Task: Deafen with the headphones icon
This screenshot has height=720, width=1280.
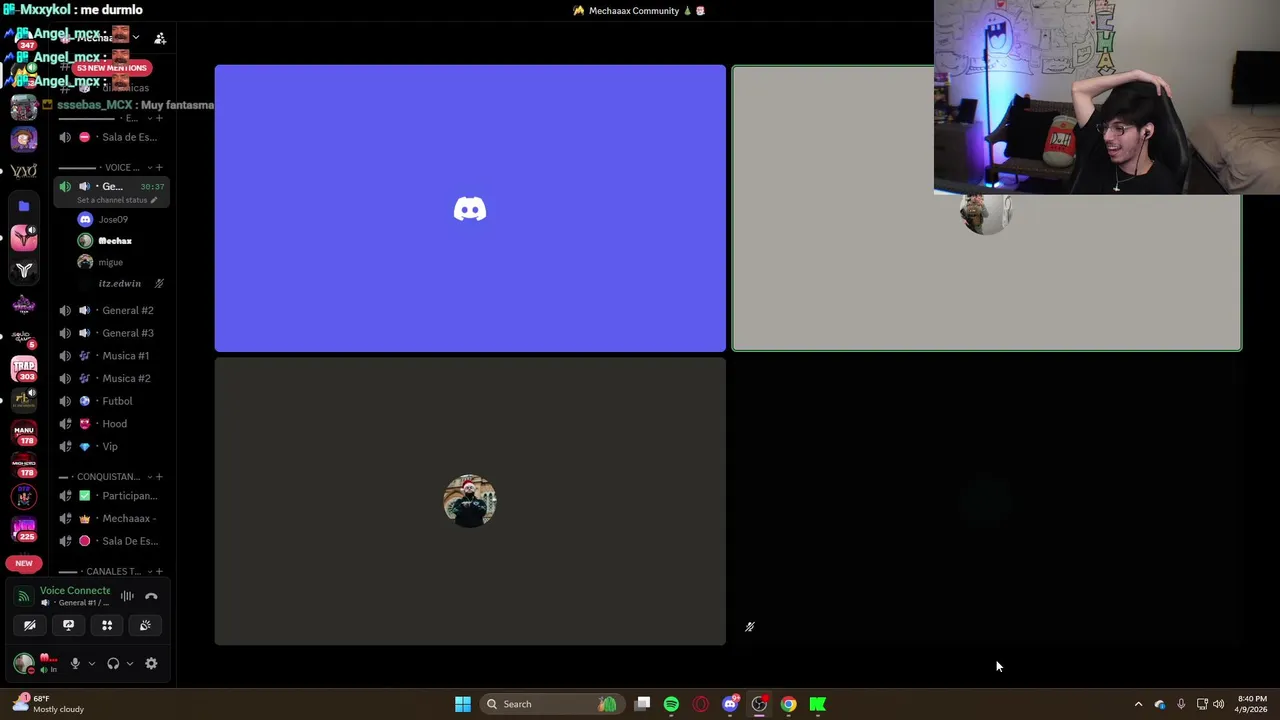Action: [113, 663]
